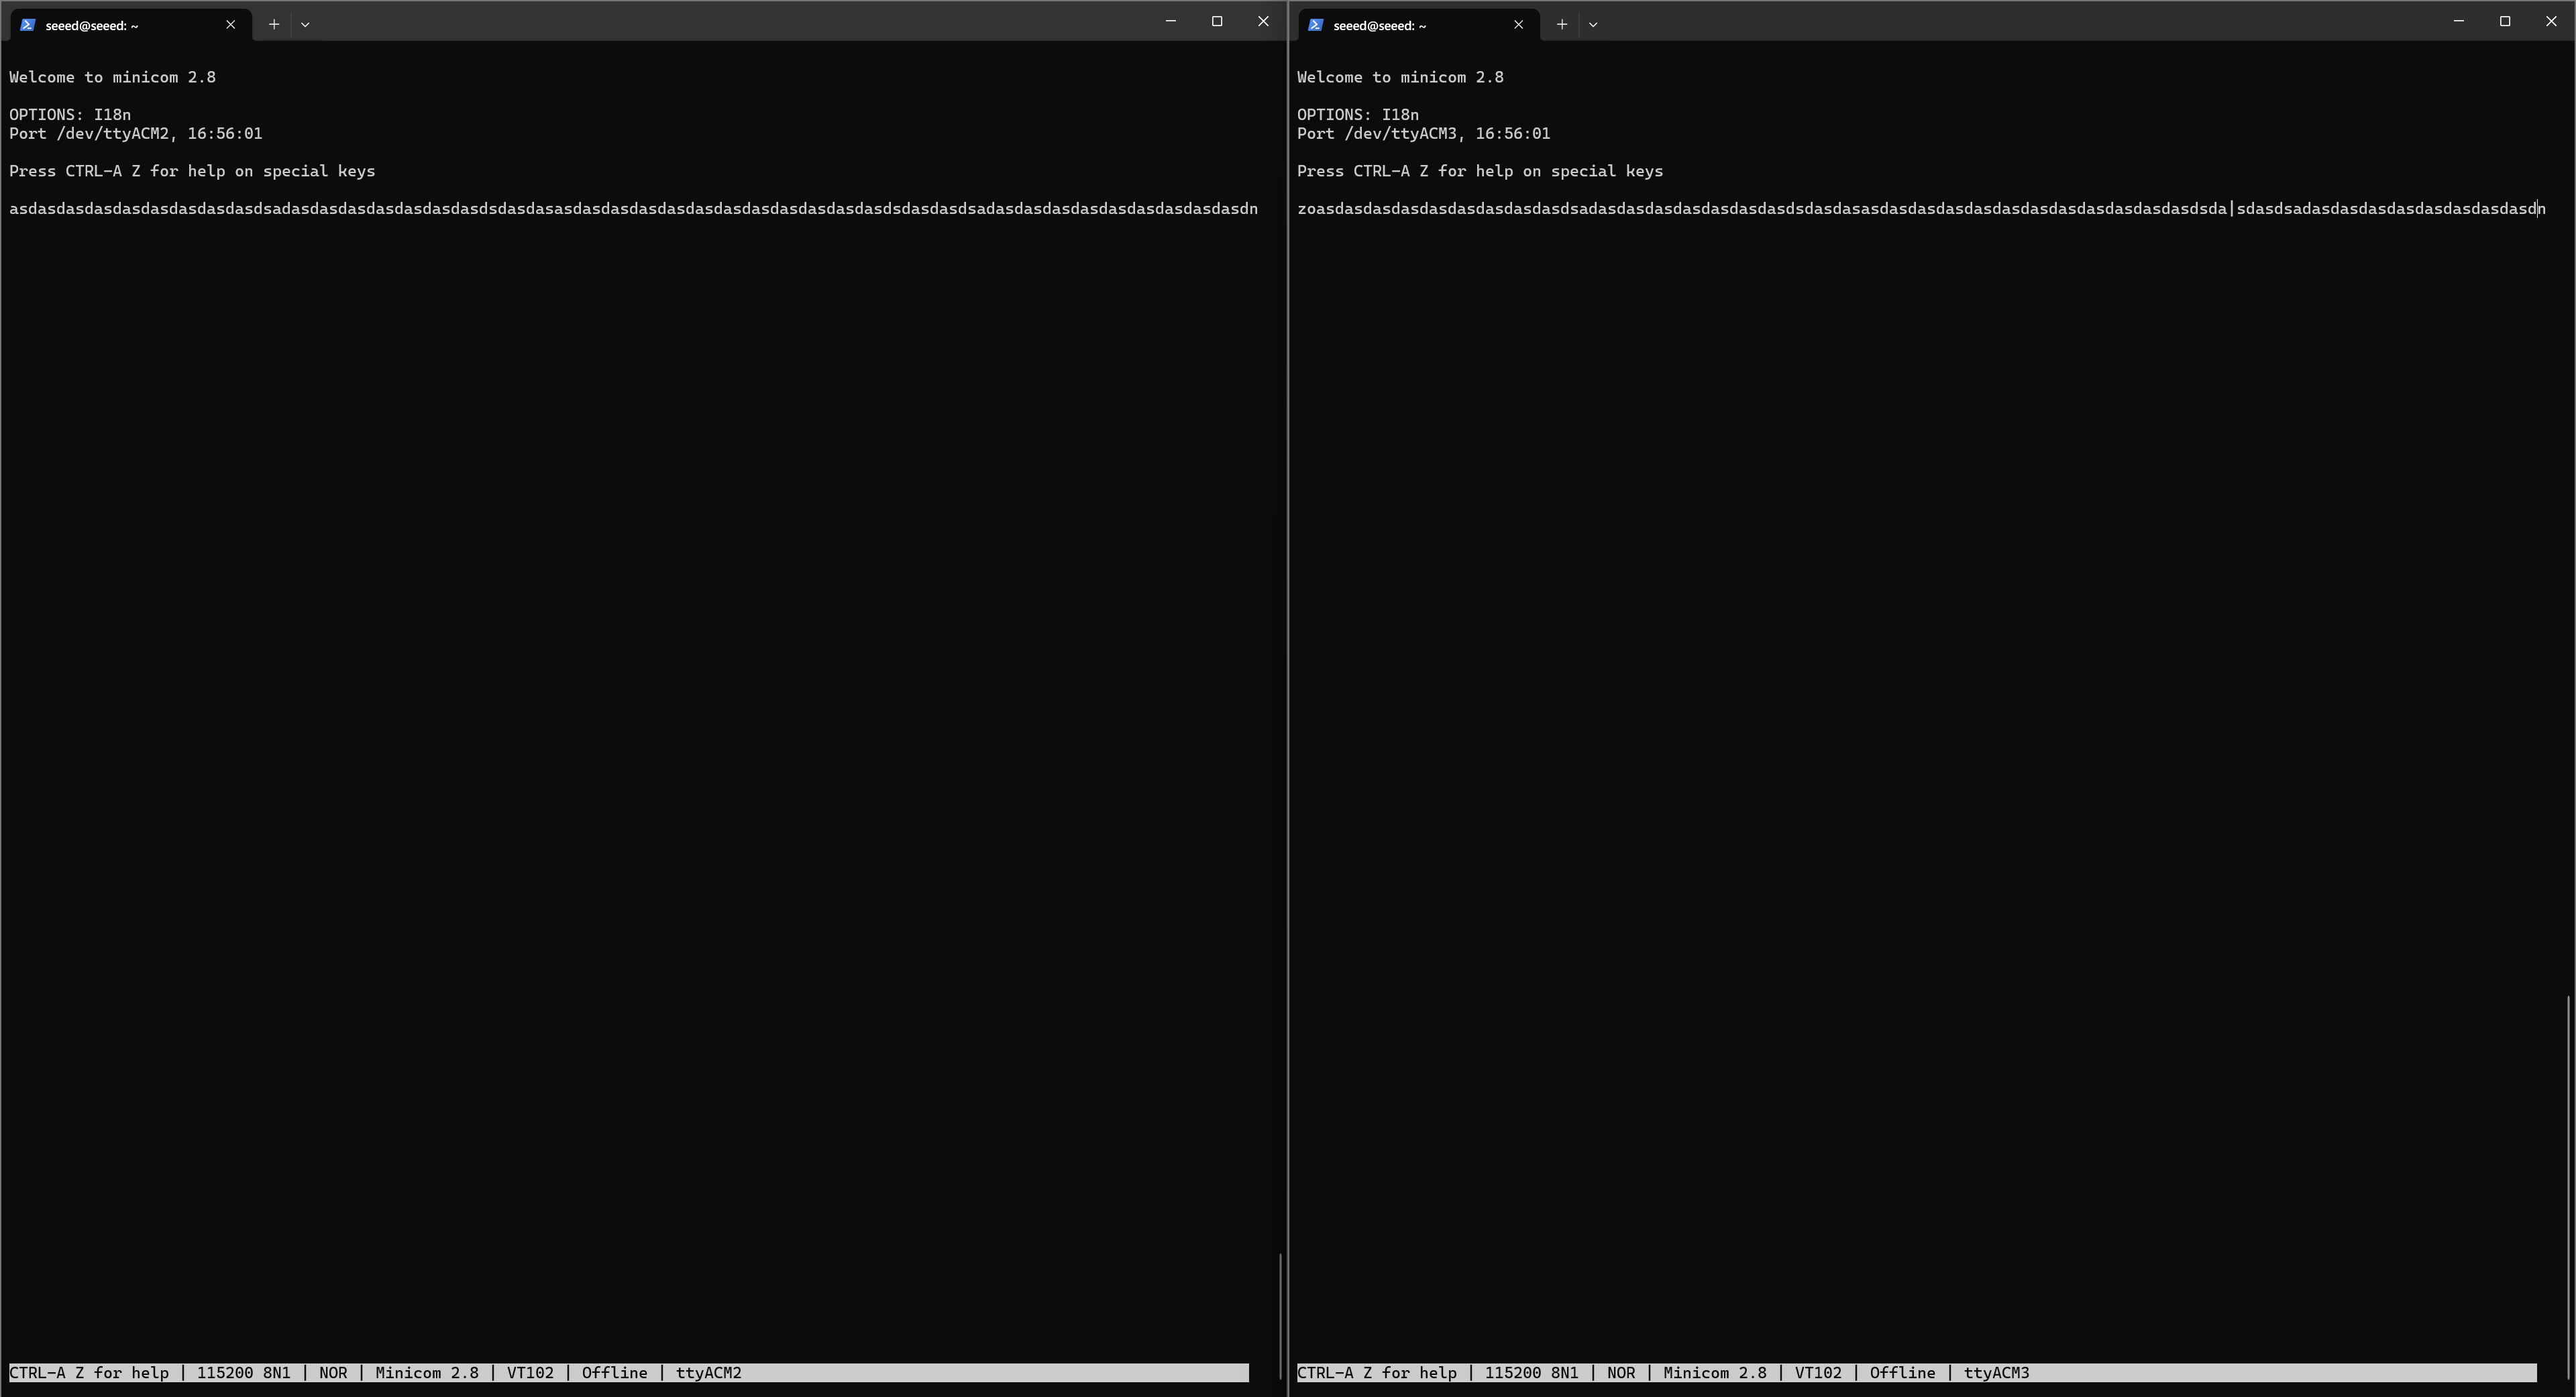
Task: Open a new tab in left terminal window
Action: click(273, 25)
